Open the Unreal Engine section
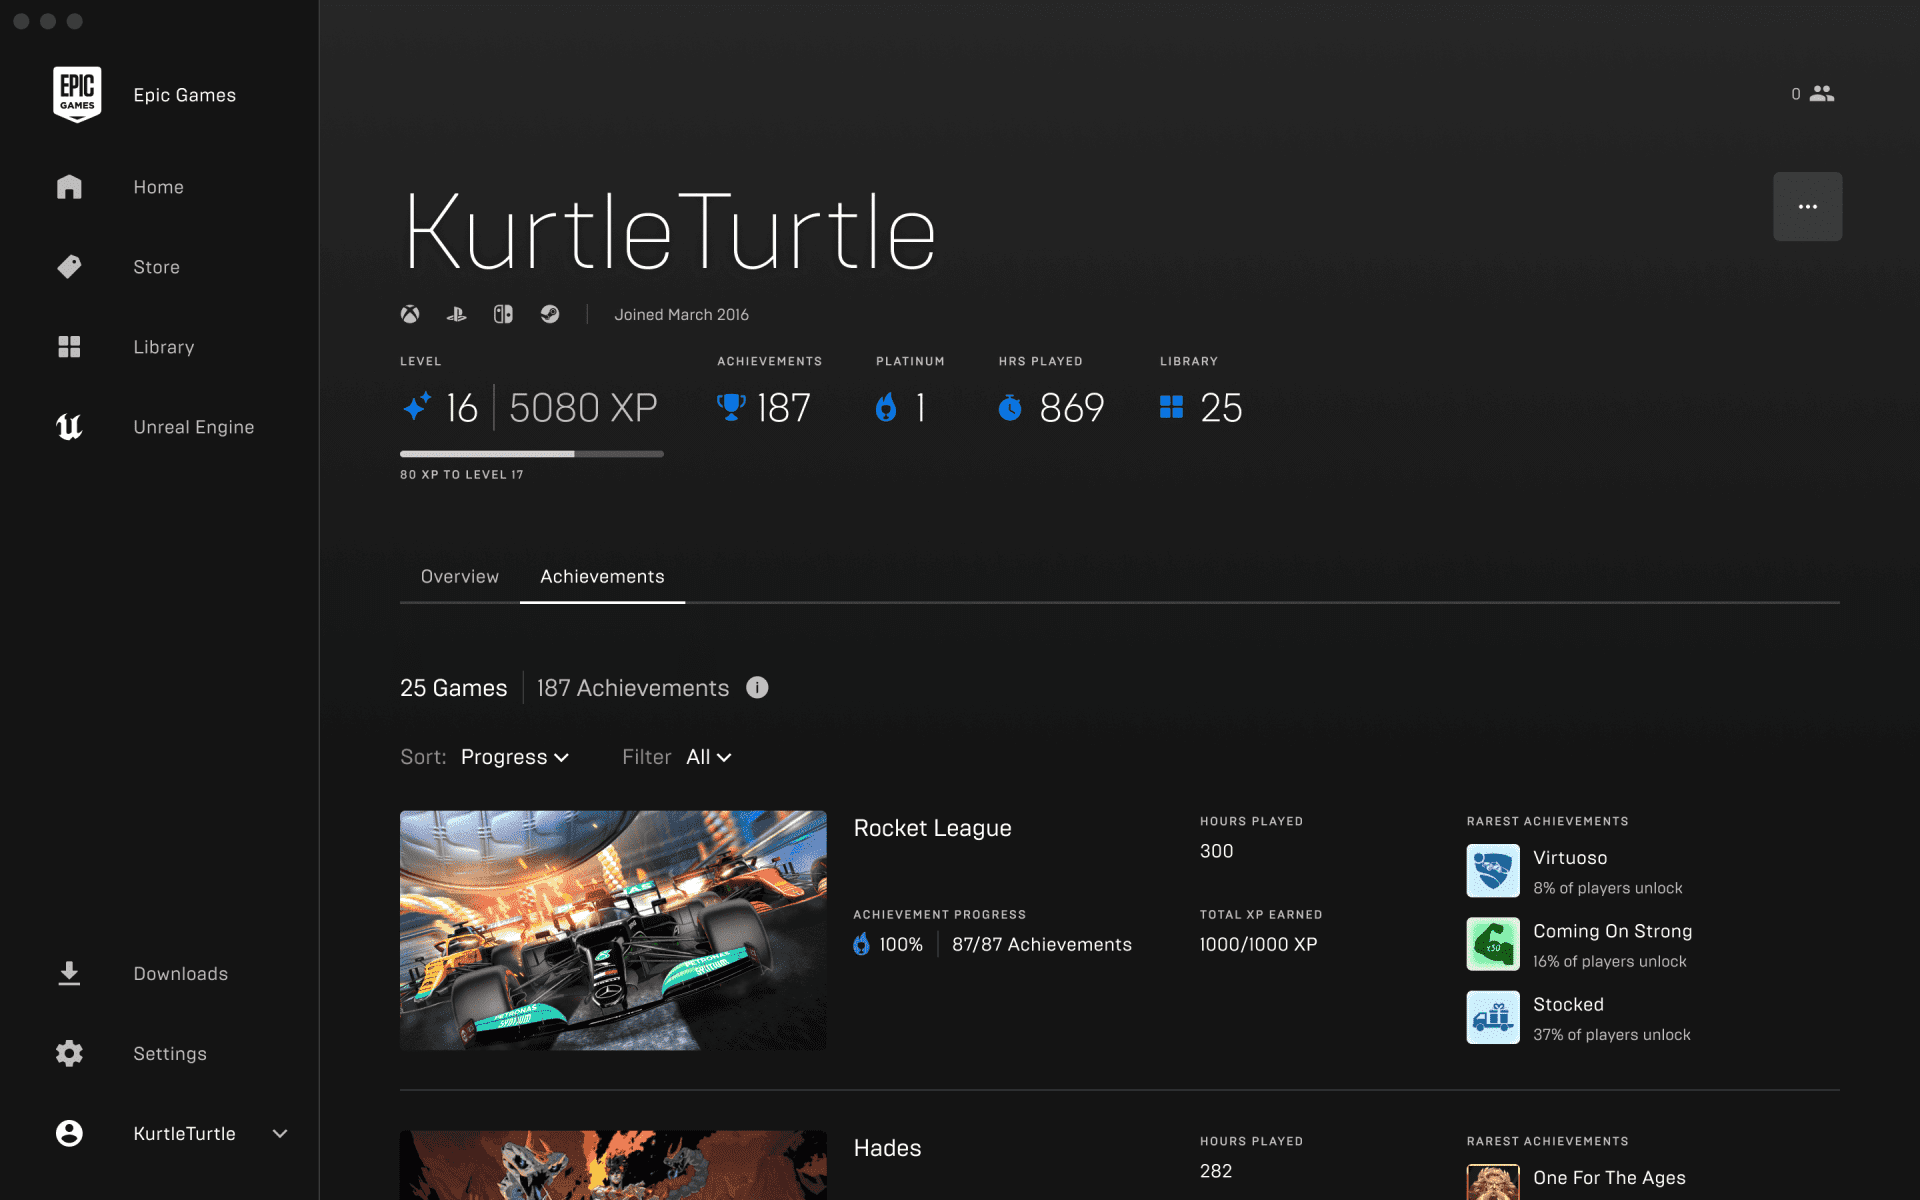 [x=193, y=426]
